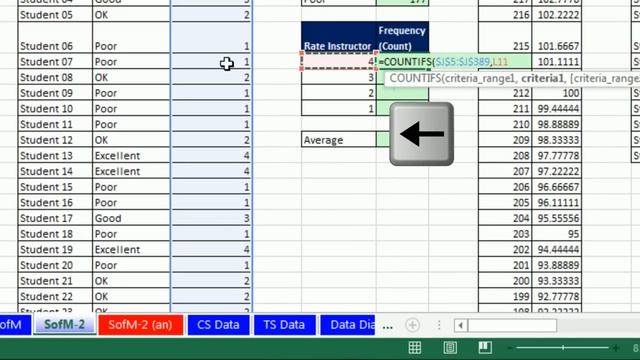Open the partially visible ofM sheet tab

(15, 325)
